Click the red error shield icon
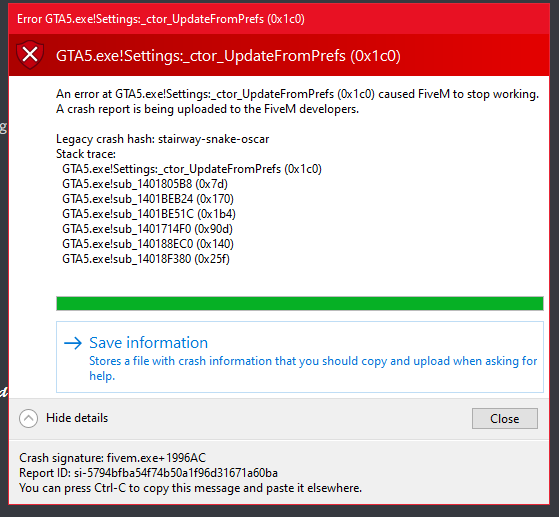559x517 pixels. [x=30, y=55]
